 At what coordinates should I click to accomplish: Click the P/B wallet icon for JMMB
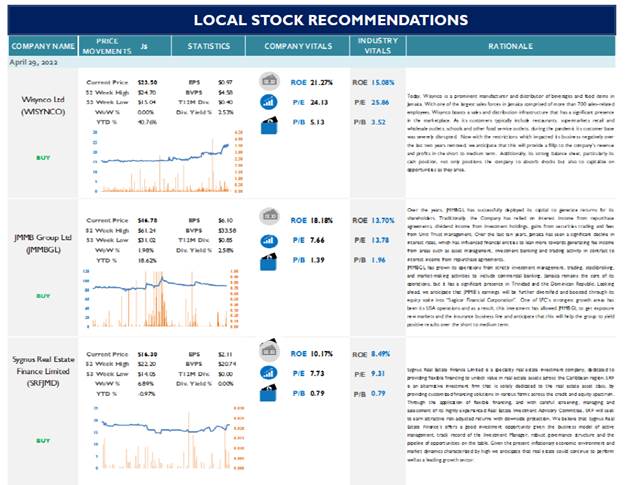click(269, 262)
